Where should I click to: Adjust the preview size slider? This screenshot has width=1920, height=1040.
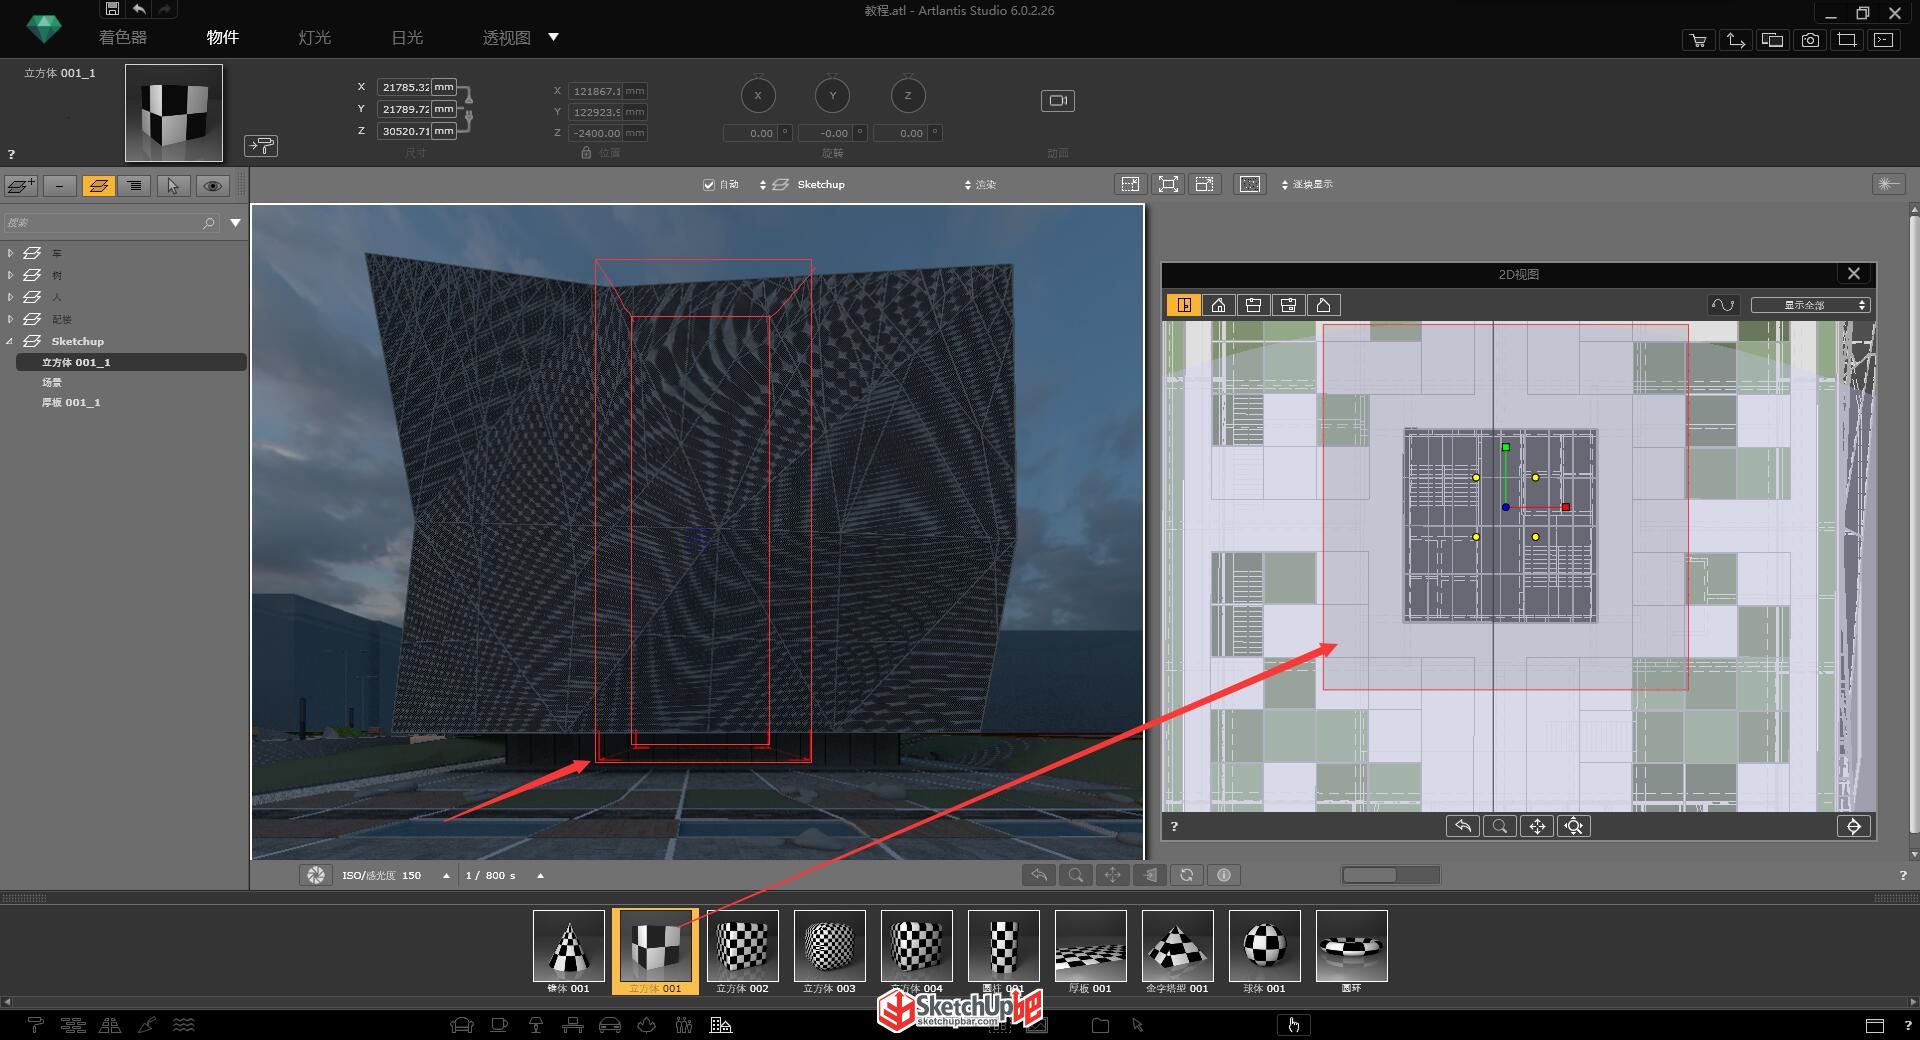tap(1390, 875)
